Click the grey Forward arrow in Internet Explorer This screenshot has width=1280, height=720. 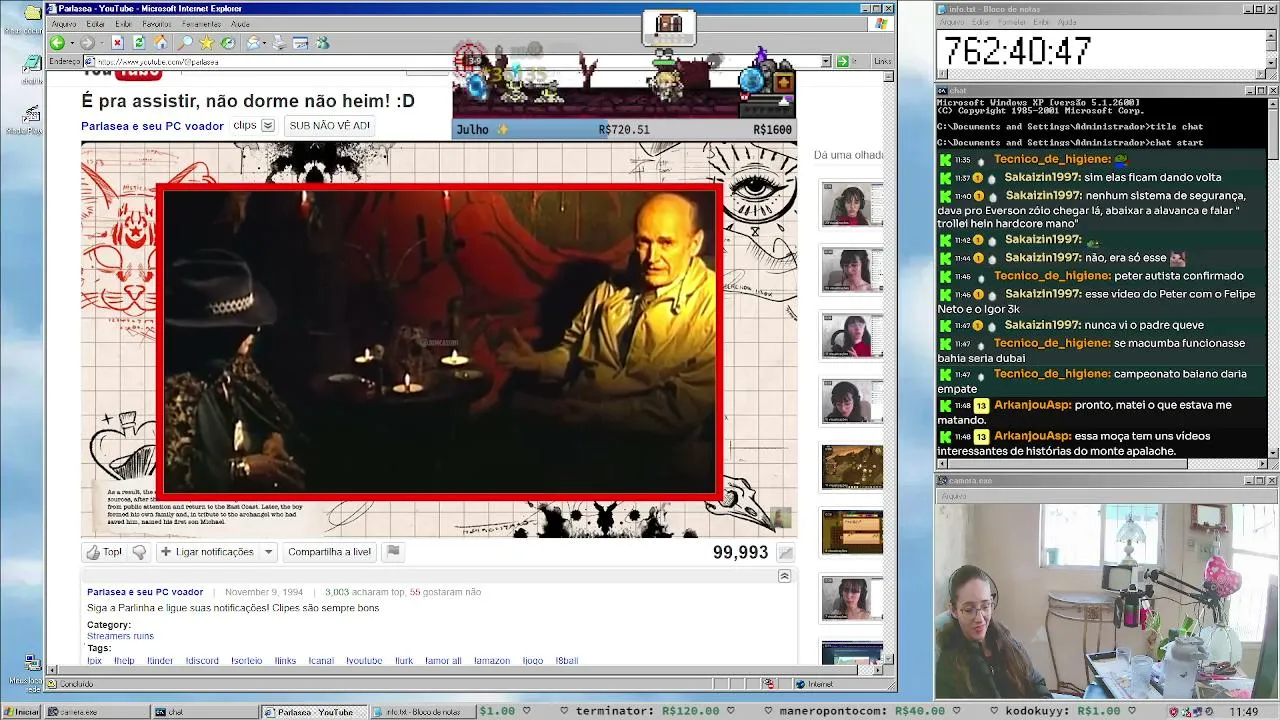87,43
